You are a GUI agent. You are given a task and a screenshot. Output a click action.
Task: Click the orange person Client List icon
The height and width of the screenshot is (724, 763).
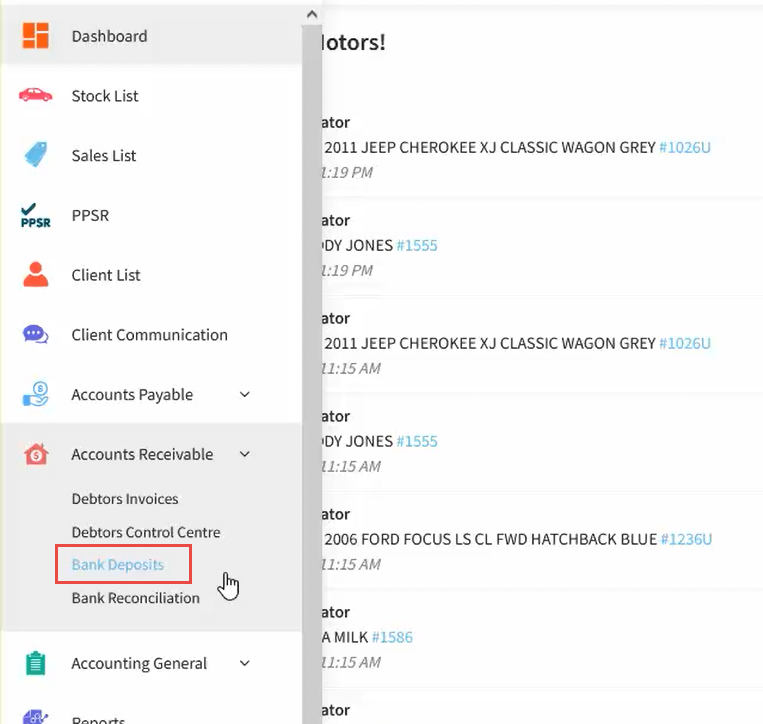click(35, 274)
